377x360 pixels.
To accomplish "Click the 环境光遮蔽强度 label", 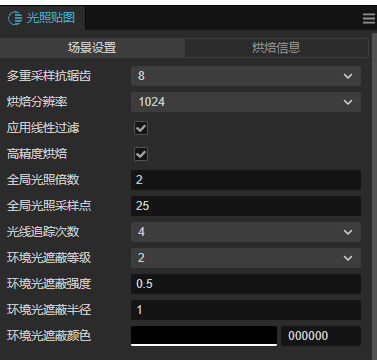I will coord(49,284).
